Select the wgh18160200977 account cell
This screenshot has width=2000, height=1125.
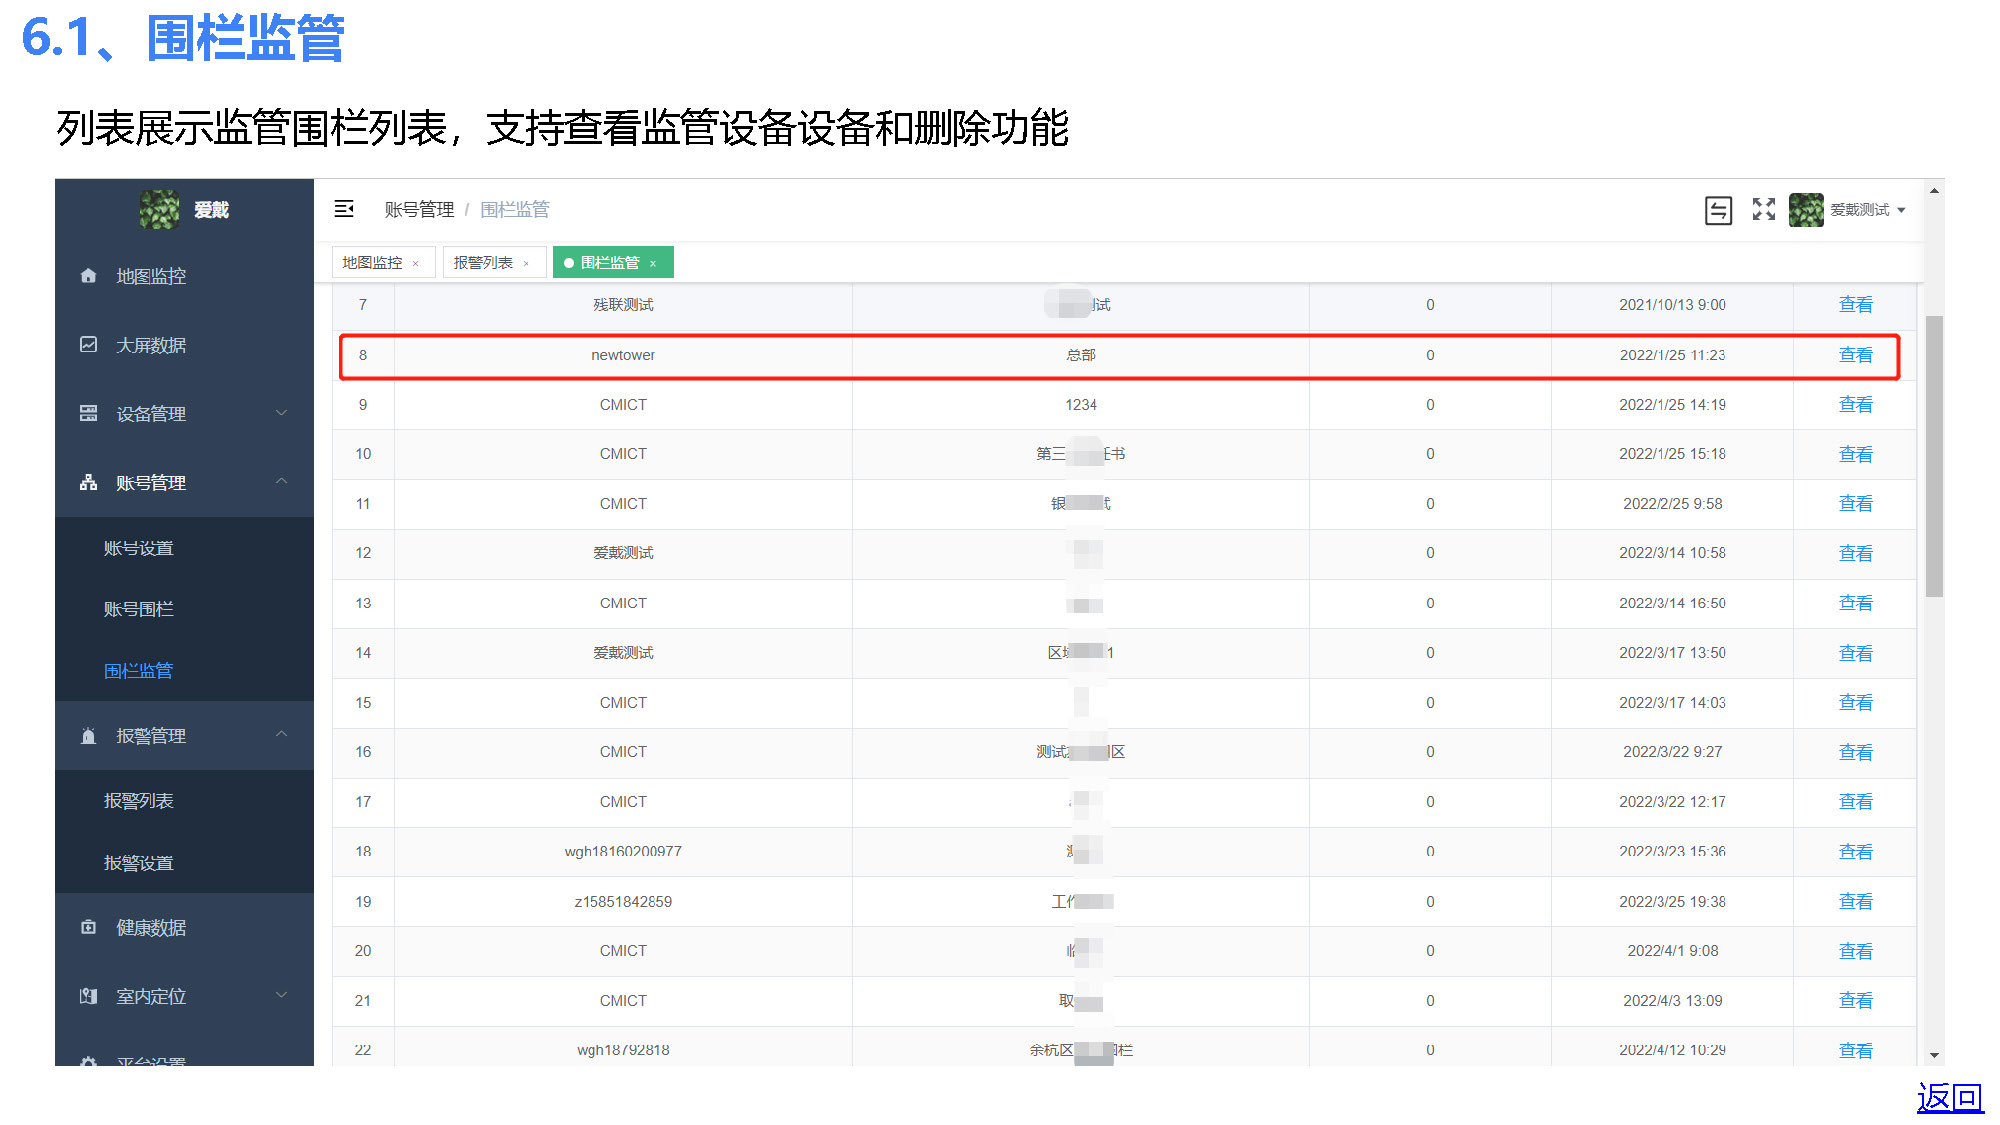(x=623, y=852)
